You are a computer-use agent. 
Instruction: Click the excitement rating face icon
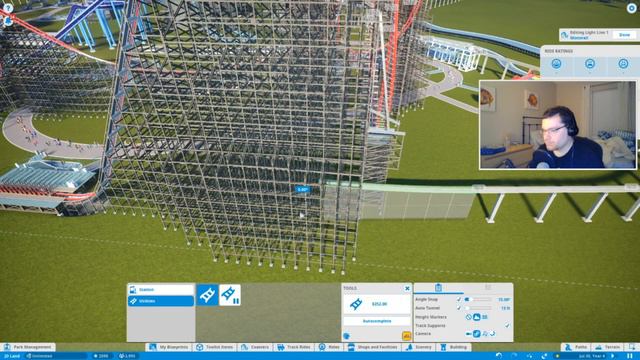(x=556, y=64)
